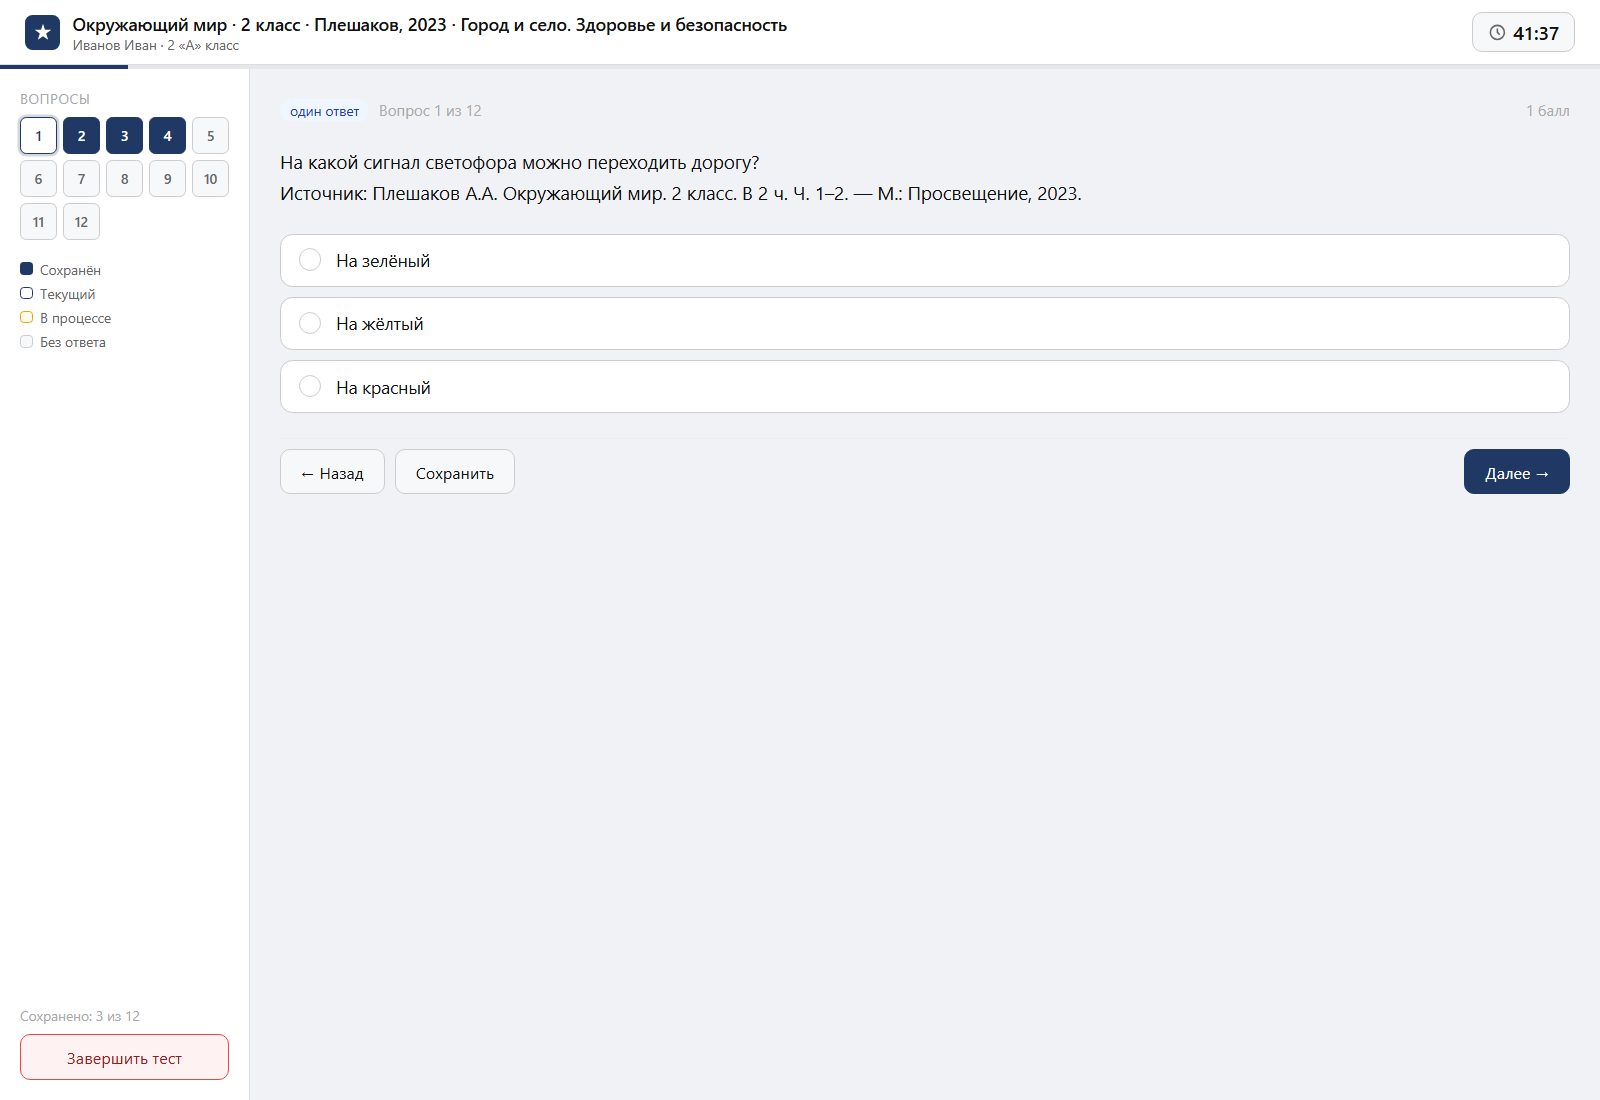
Task: Click the star logo icon in header
Action: (x=42, y=33)
